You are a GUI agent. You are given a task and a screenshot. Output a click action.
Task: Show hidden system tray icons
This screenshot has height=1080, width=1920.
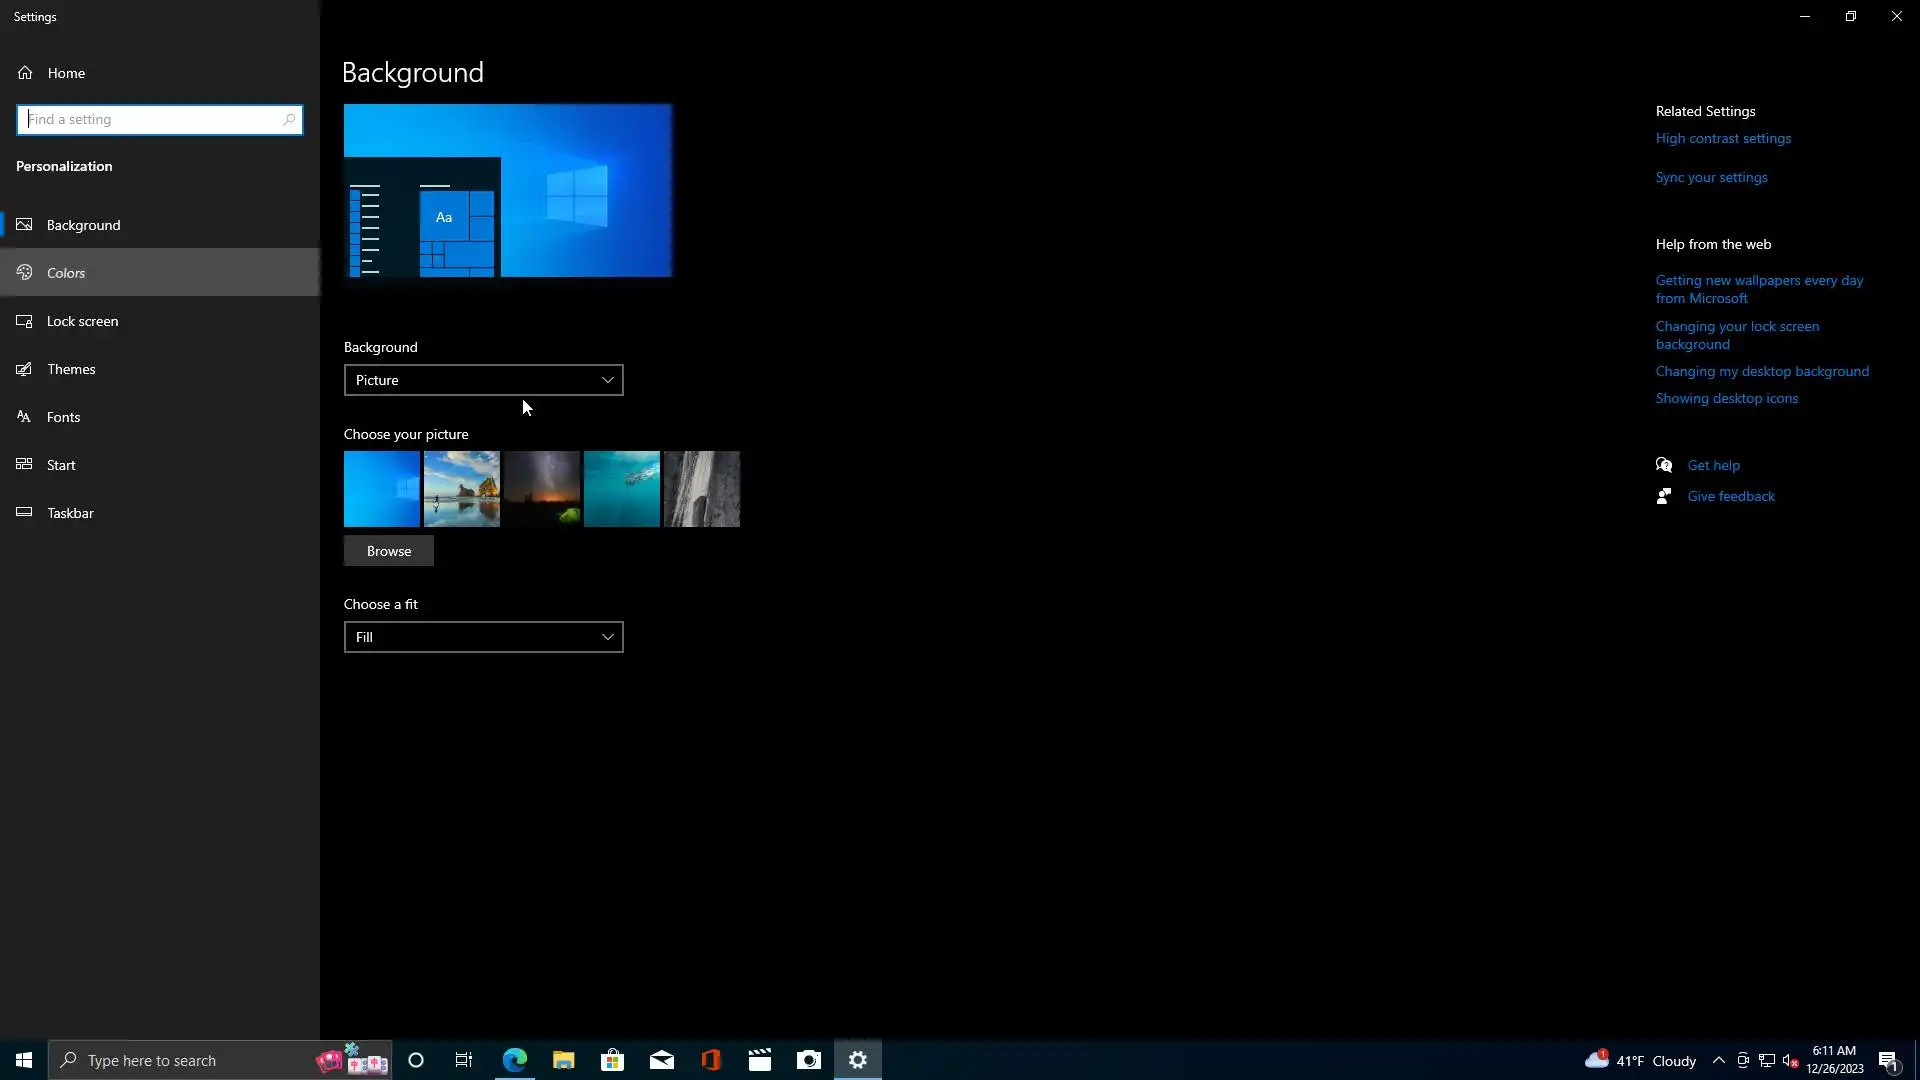click(1718, 1061)
